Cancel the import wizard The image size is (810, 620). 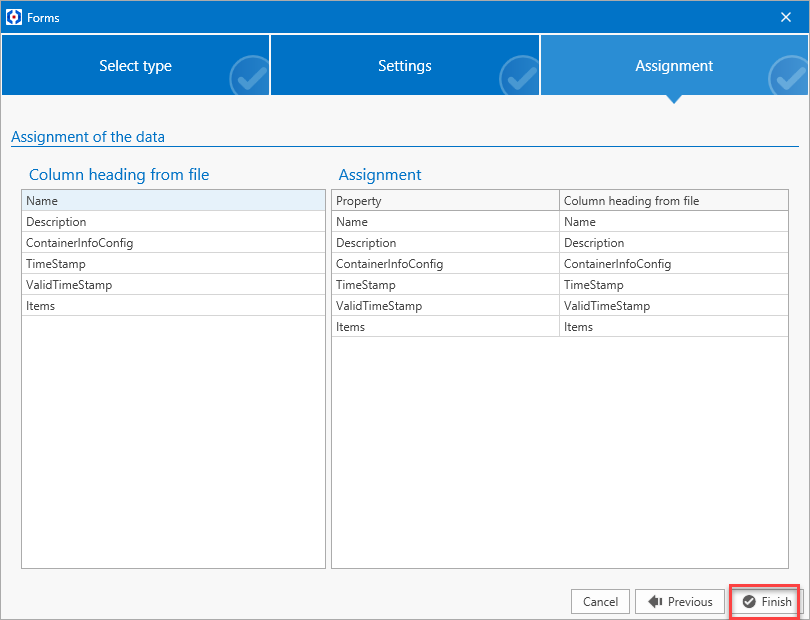[x=600, y=601]
